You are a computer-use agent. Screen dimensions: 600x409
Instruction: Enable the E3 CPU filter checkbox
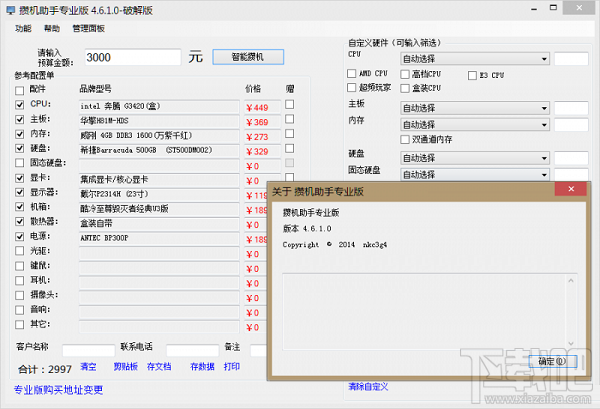[x=472, y=75]
